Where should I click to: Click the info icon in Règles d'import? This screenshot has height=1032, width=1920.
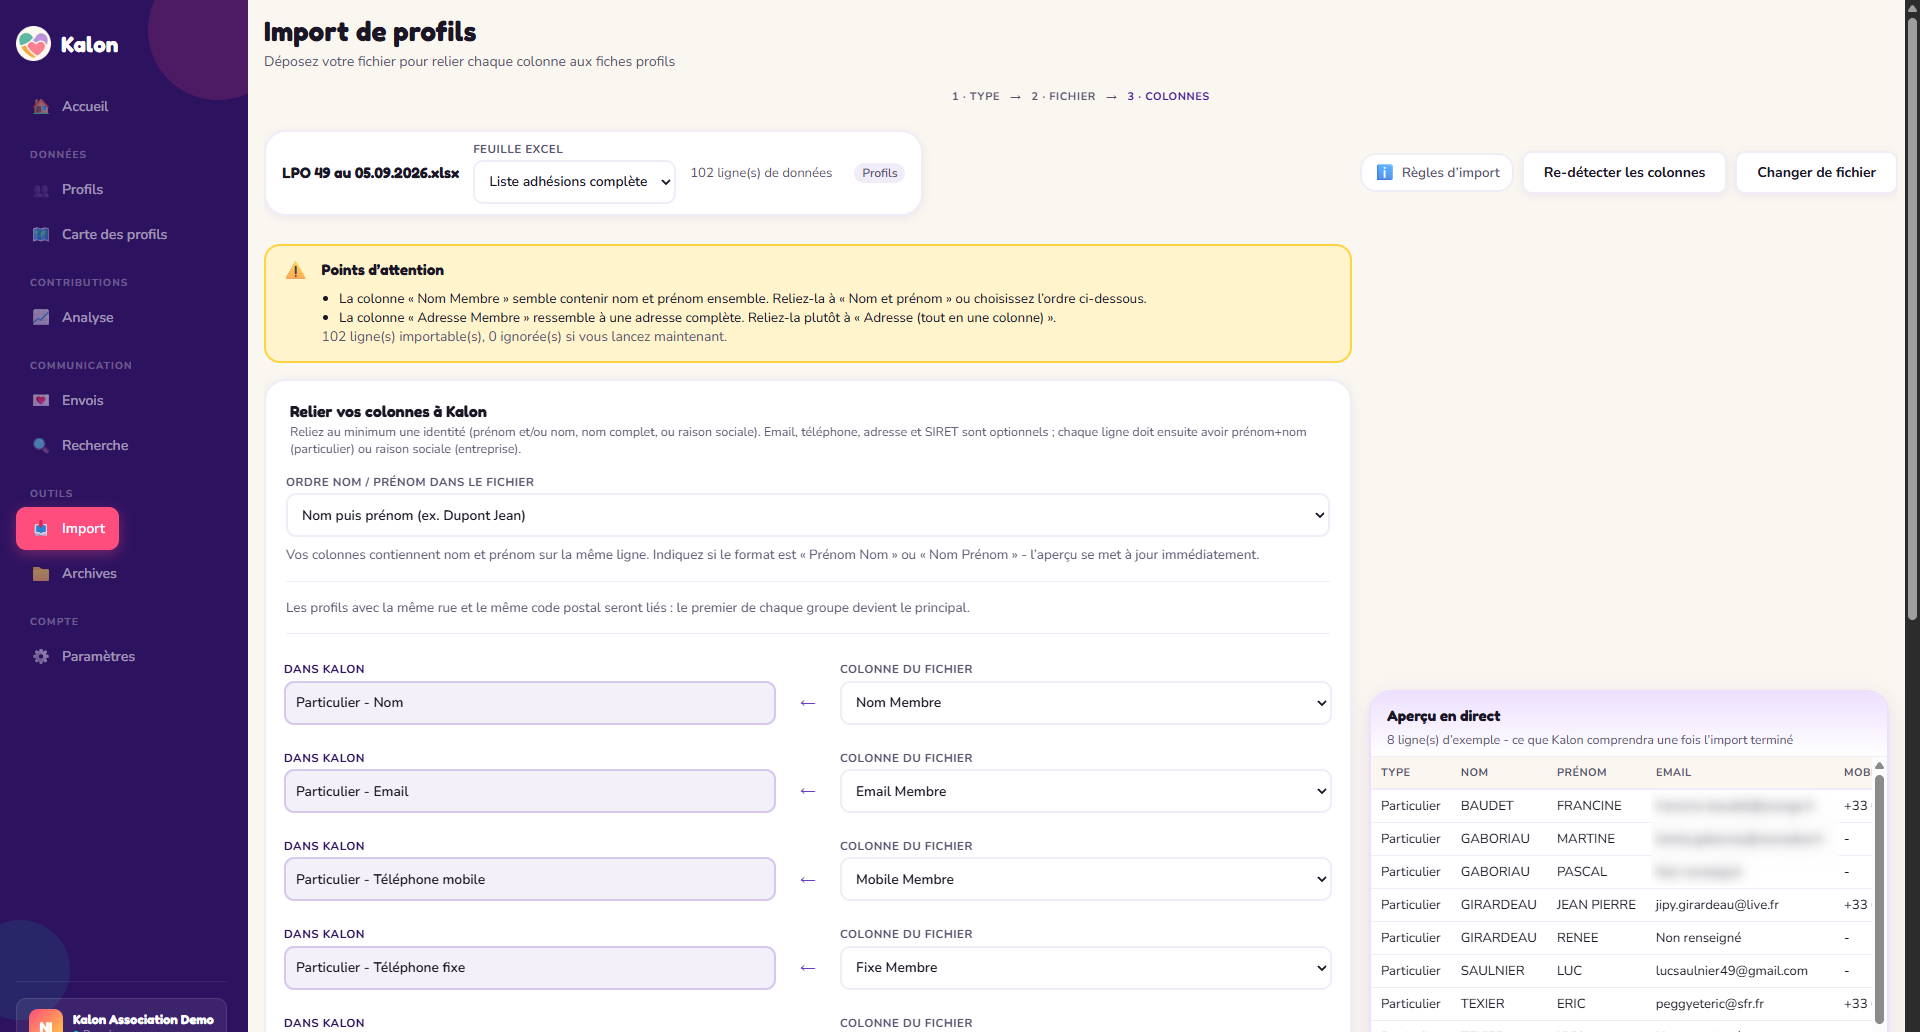tap(1385, 173)
